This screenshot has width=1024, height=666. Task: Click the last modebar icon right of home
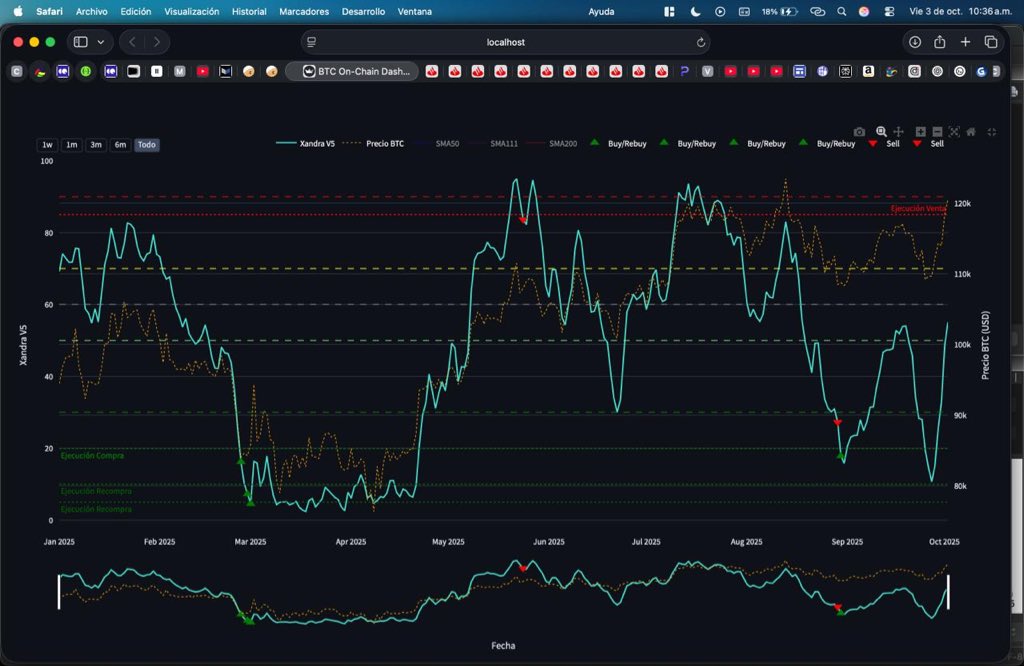click(991, 132)
